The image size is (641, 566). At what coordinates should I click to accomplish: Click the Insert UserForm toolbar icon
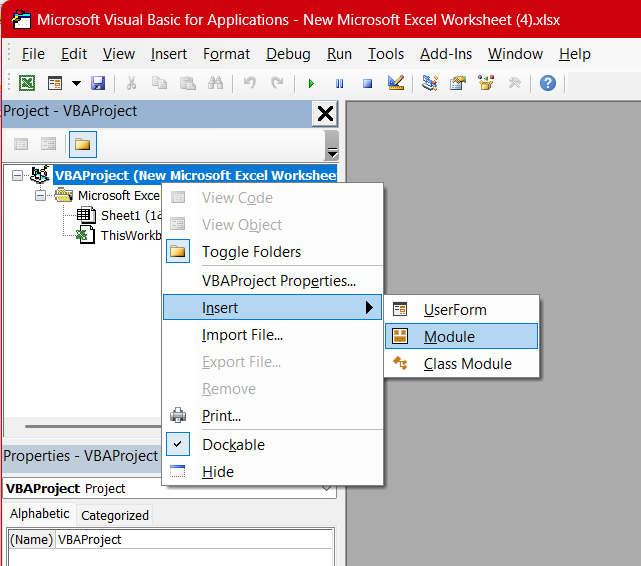pyautogui.click(x=55, y=83)
